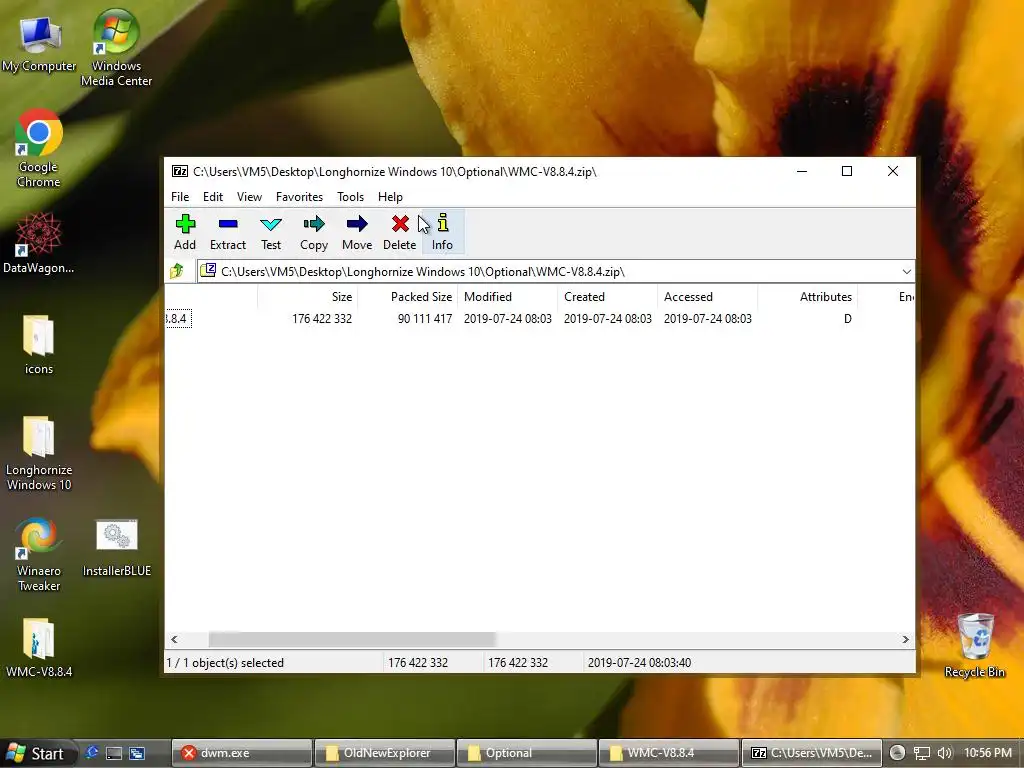Select the WMC-V8.8.4 desktop archive icon
Screen dimensions: 1024x768
39,647
